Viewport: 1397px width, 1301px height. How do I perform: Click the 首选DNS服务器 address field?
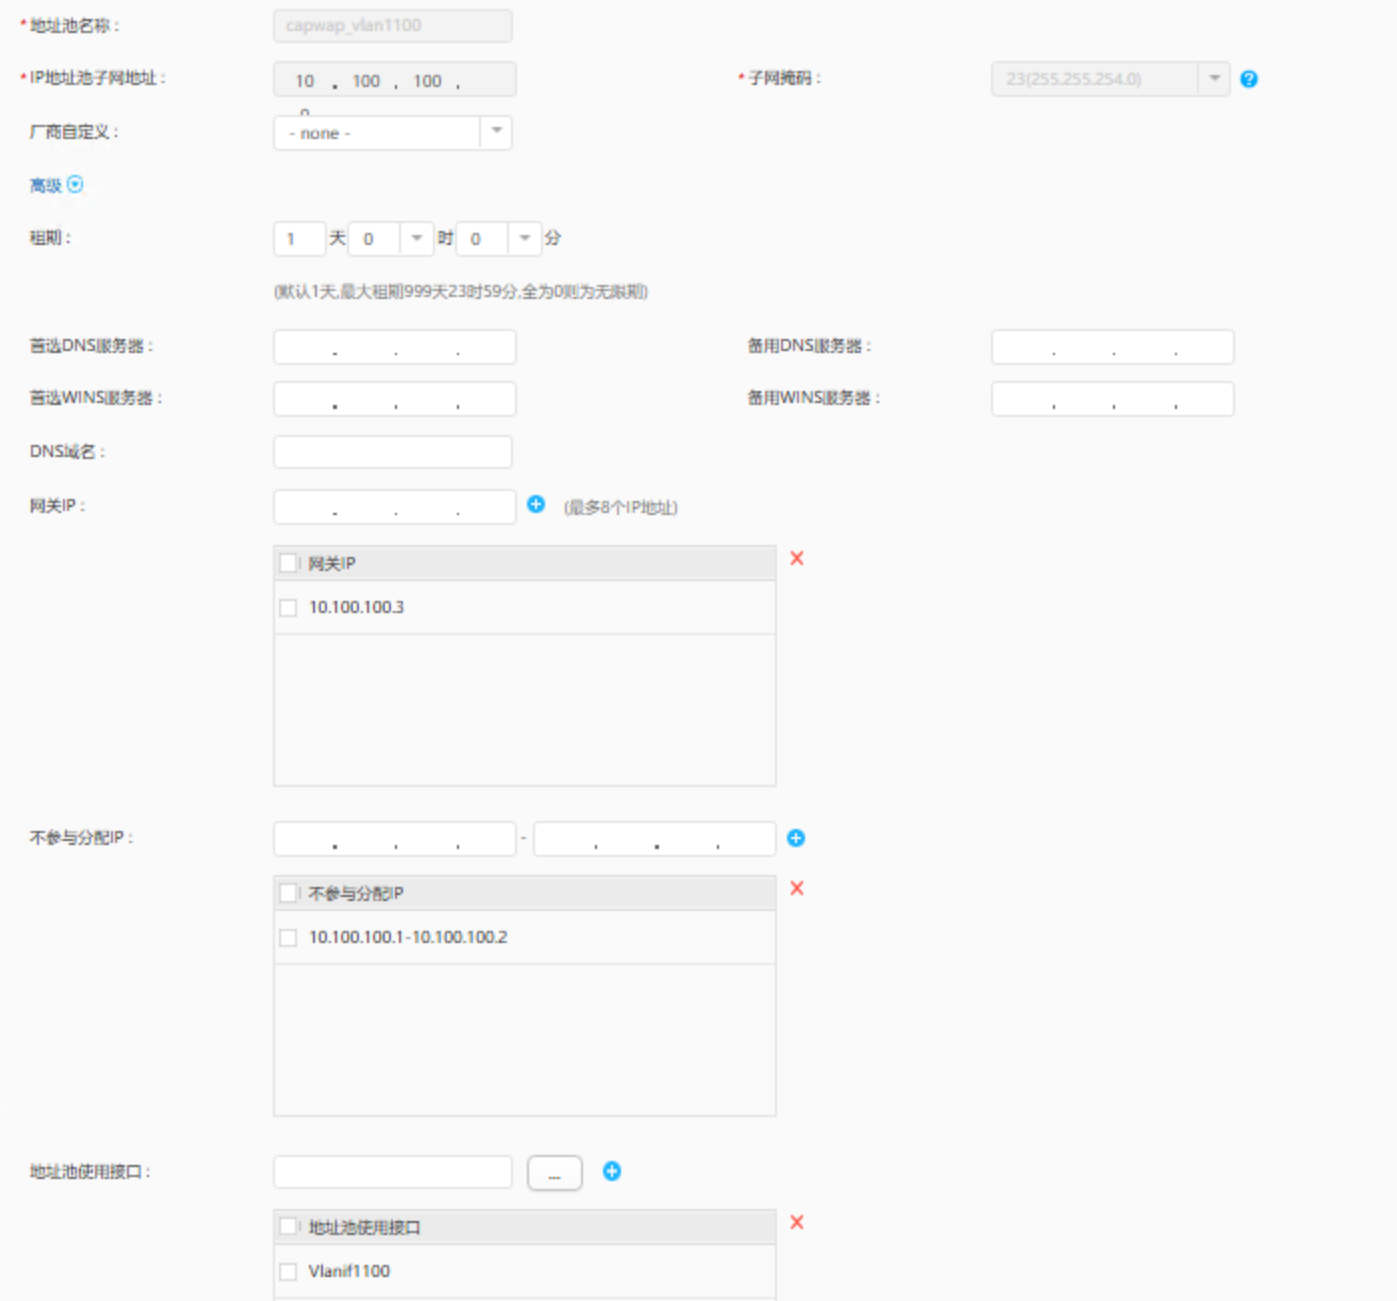[x=394, y=347]
